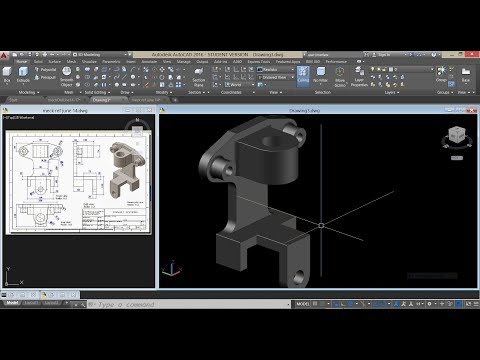
Task: Open the Annotate ribbon tab
Action: [149, 62]
